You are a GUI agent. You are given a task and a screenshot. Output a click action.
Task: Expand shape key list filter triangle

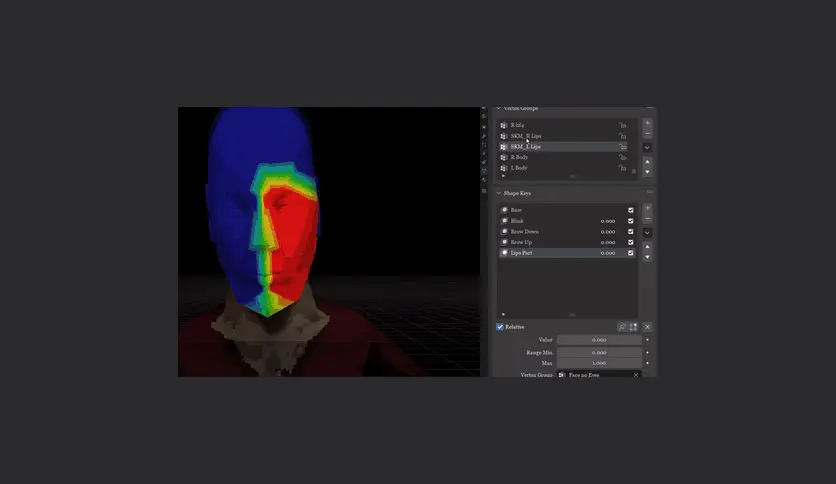(x=503, y=314)
